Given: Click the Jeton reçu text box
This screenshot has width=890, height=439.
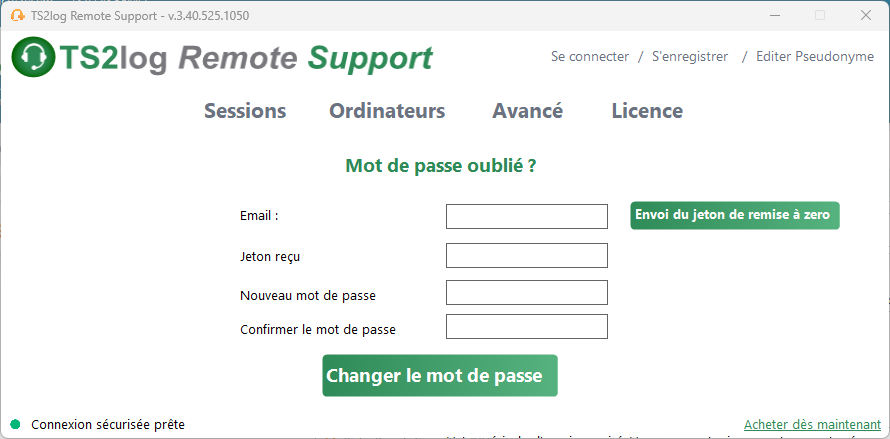Looking at the screenshot, I should [x=527, y=256].
